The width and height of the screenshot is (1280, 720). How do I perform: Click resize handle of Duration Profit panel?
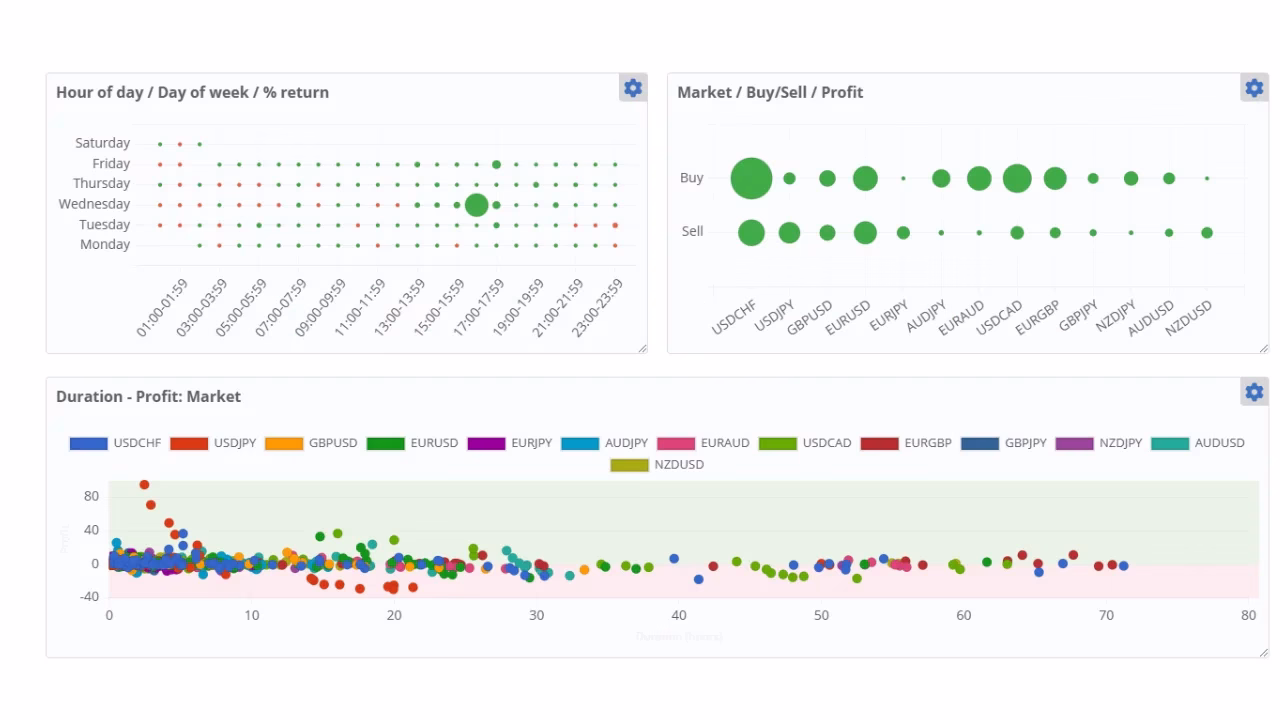coord(1263,652)
